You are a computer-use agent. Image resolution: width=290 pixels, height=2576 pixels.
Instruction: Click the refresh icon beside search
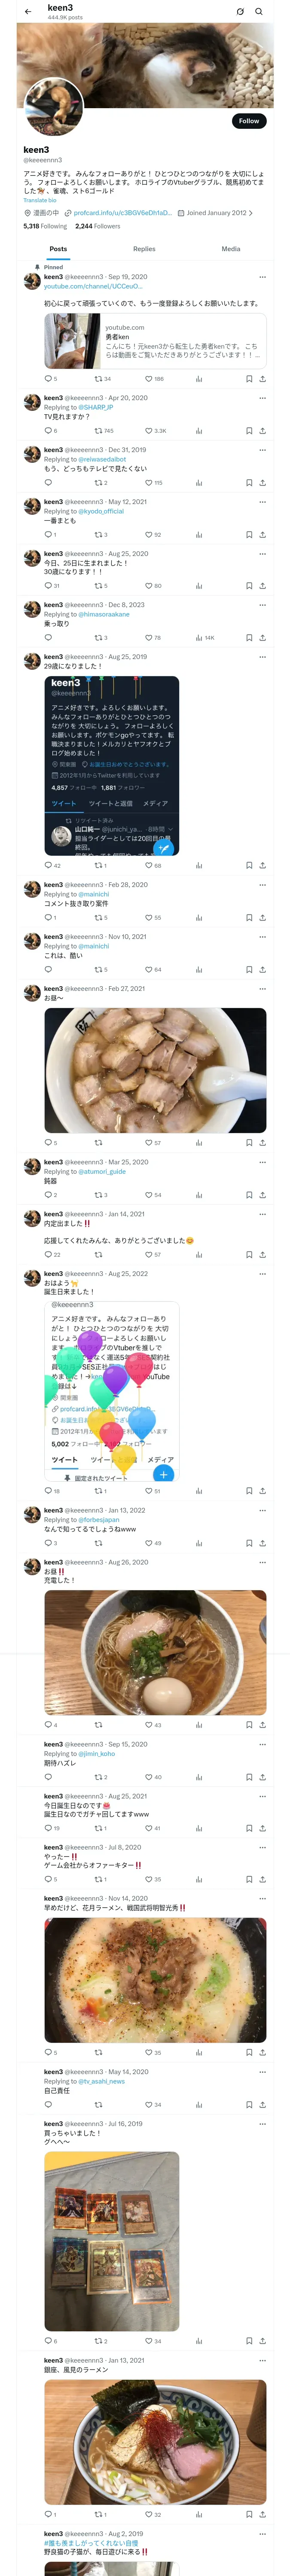pos(240,12)
